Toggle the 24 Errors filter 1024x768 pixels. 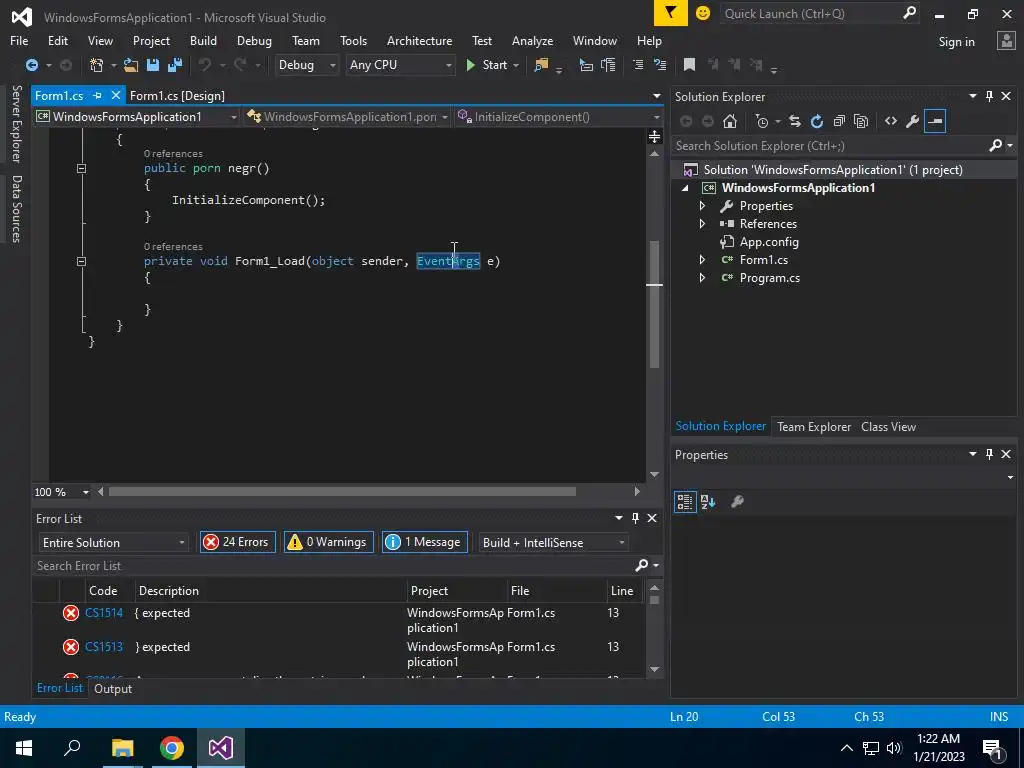[238, 542]
